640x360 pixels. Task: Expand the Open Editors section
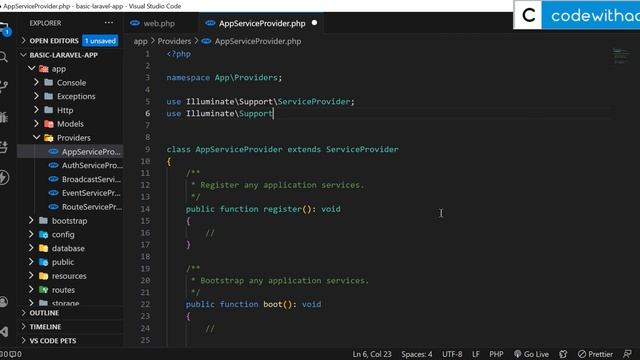pos(23,41)
